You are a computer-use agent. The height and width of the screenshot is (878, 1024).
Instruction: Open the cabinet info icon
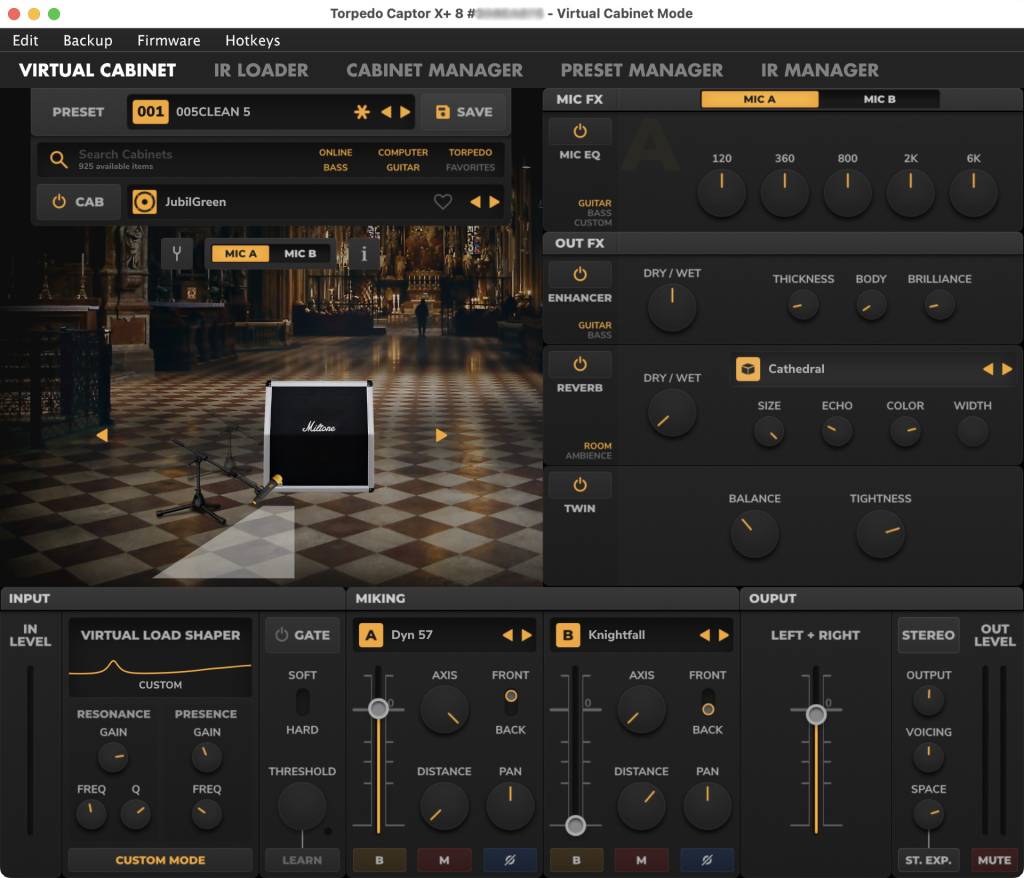[x=364, y=253]
